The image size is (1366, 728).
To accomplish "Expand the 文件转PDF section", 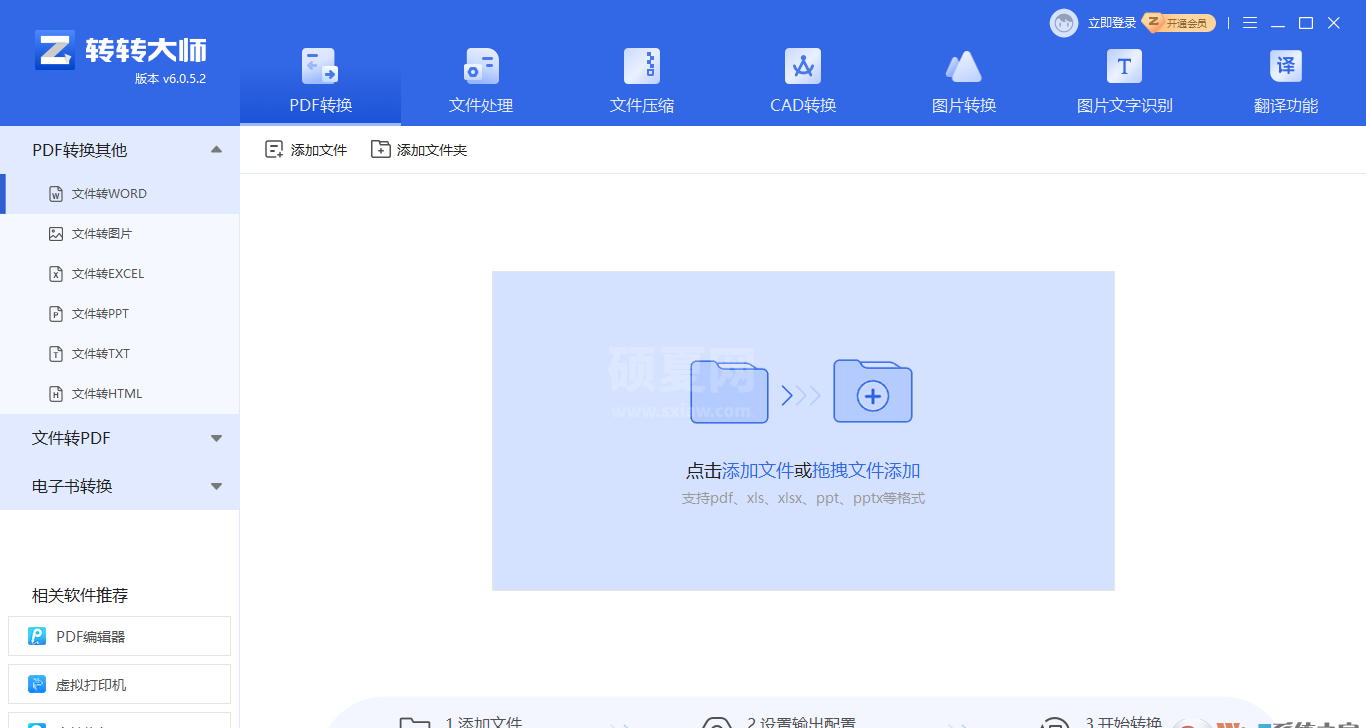I will 120,438.
